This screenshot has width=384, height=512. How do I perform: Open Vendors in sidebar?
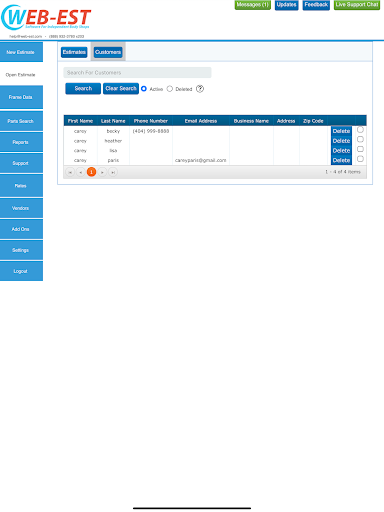[x=21, y=208]
